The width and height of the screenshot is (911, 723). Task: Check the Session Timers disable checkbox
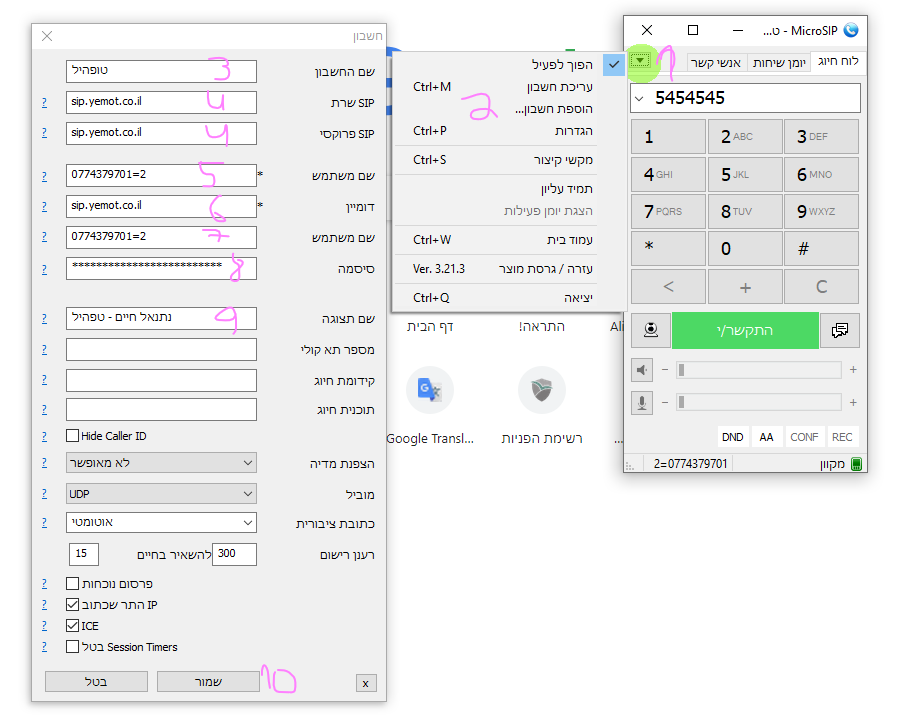coord(73,647)
